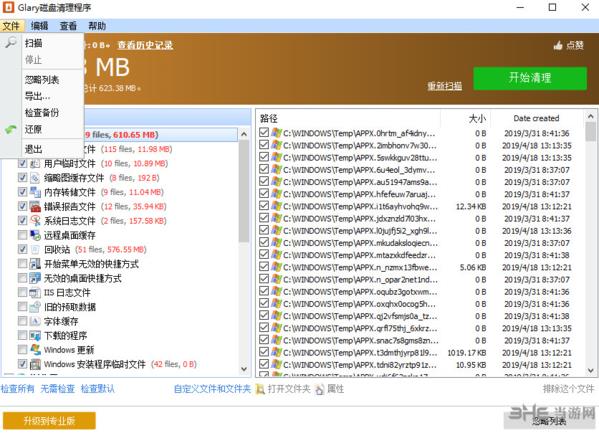Click the Windows update icon
This screenshot has height=433, width=599.
35,350
